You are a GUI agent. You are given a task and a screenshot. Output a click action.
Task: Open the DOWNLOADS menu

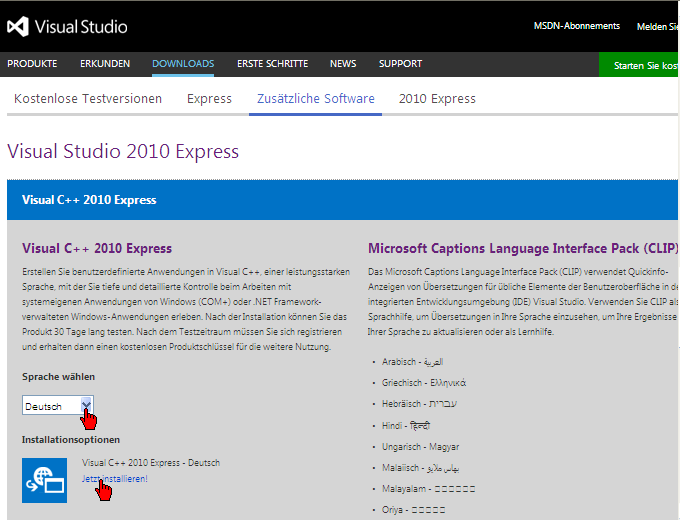coord(183,64)
